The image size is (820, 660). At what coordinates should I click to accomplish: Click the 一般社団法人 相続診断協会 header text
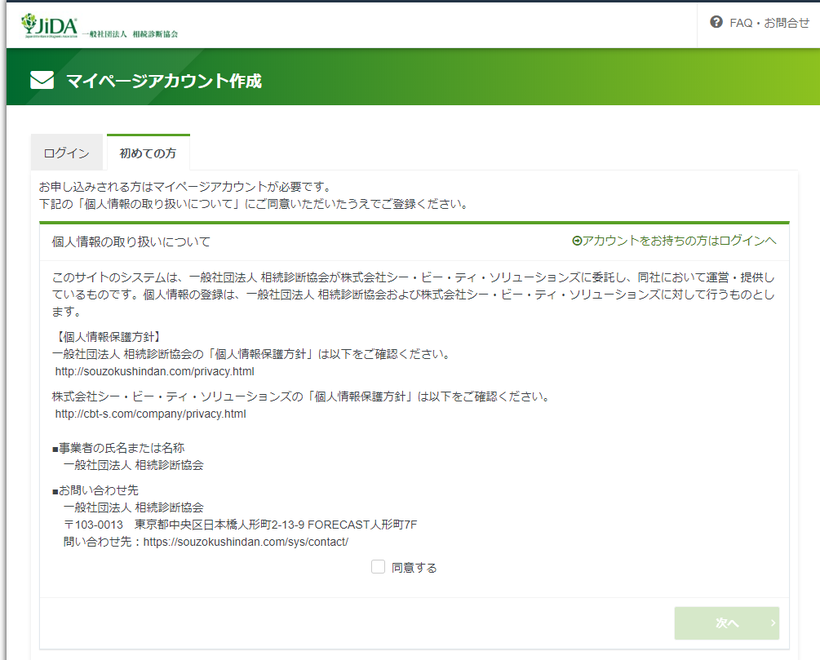130,34
